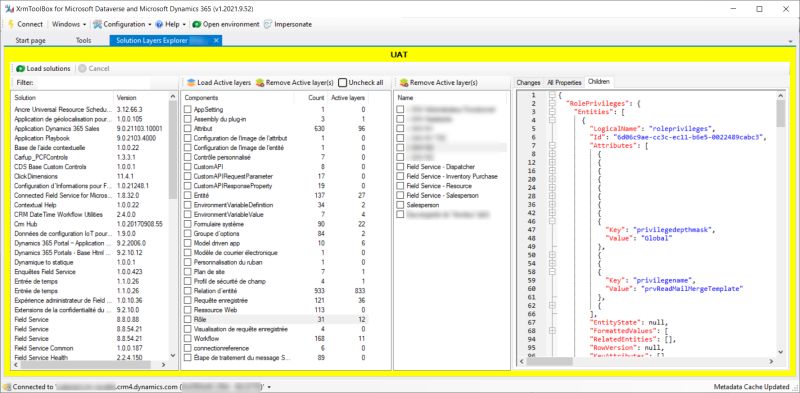Click the Connect button

26,24
